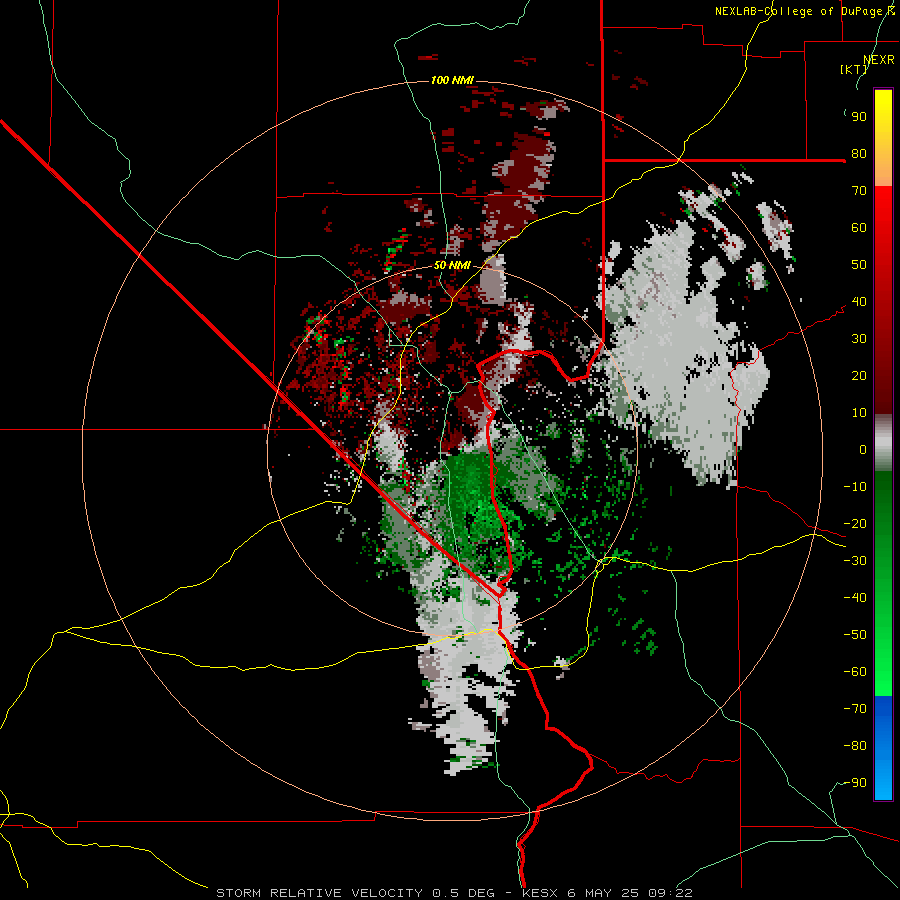Click the -80 value on velocity scale
900x900 pixels.
coord(855,746)
